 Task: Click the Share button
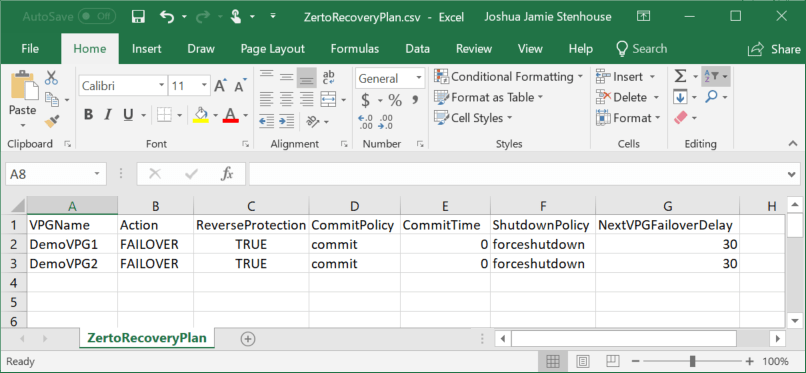click(x=774, y=49)
